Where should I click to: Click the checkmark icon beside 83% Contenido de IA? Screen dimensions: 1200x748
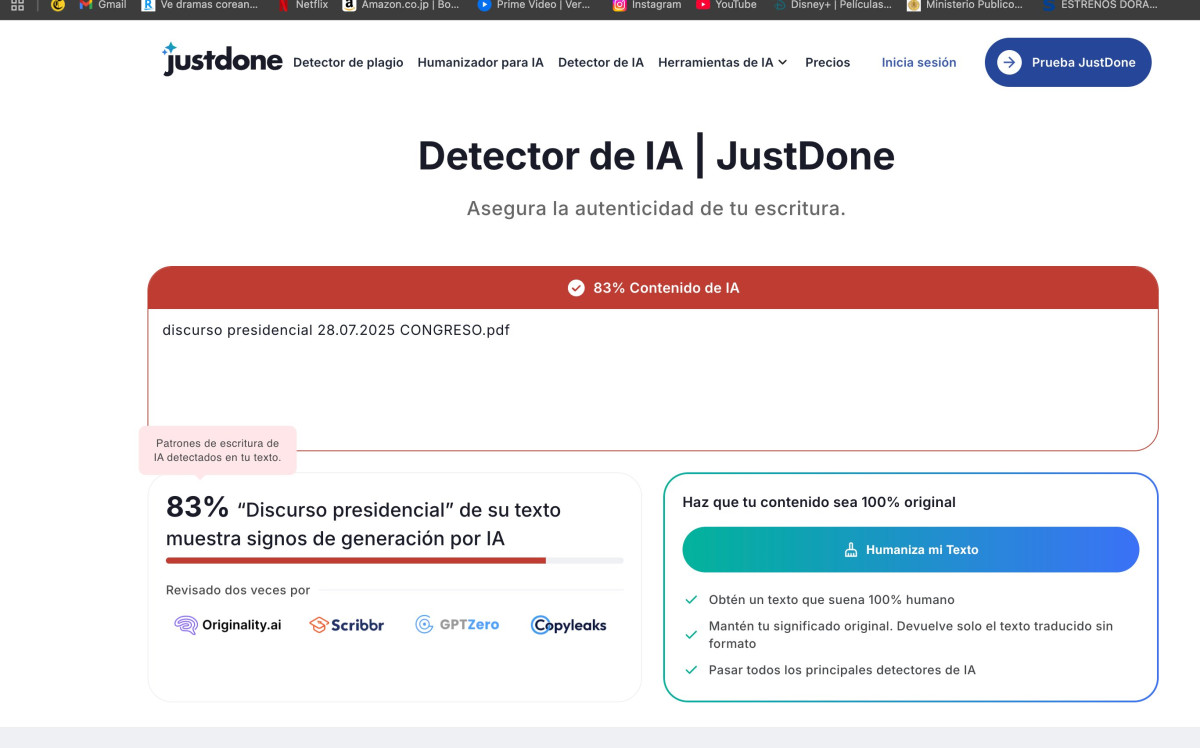coord(576,288)
